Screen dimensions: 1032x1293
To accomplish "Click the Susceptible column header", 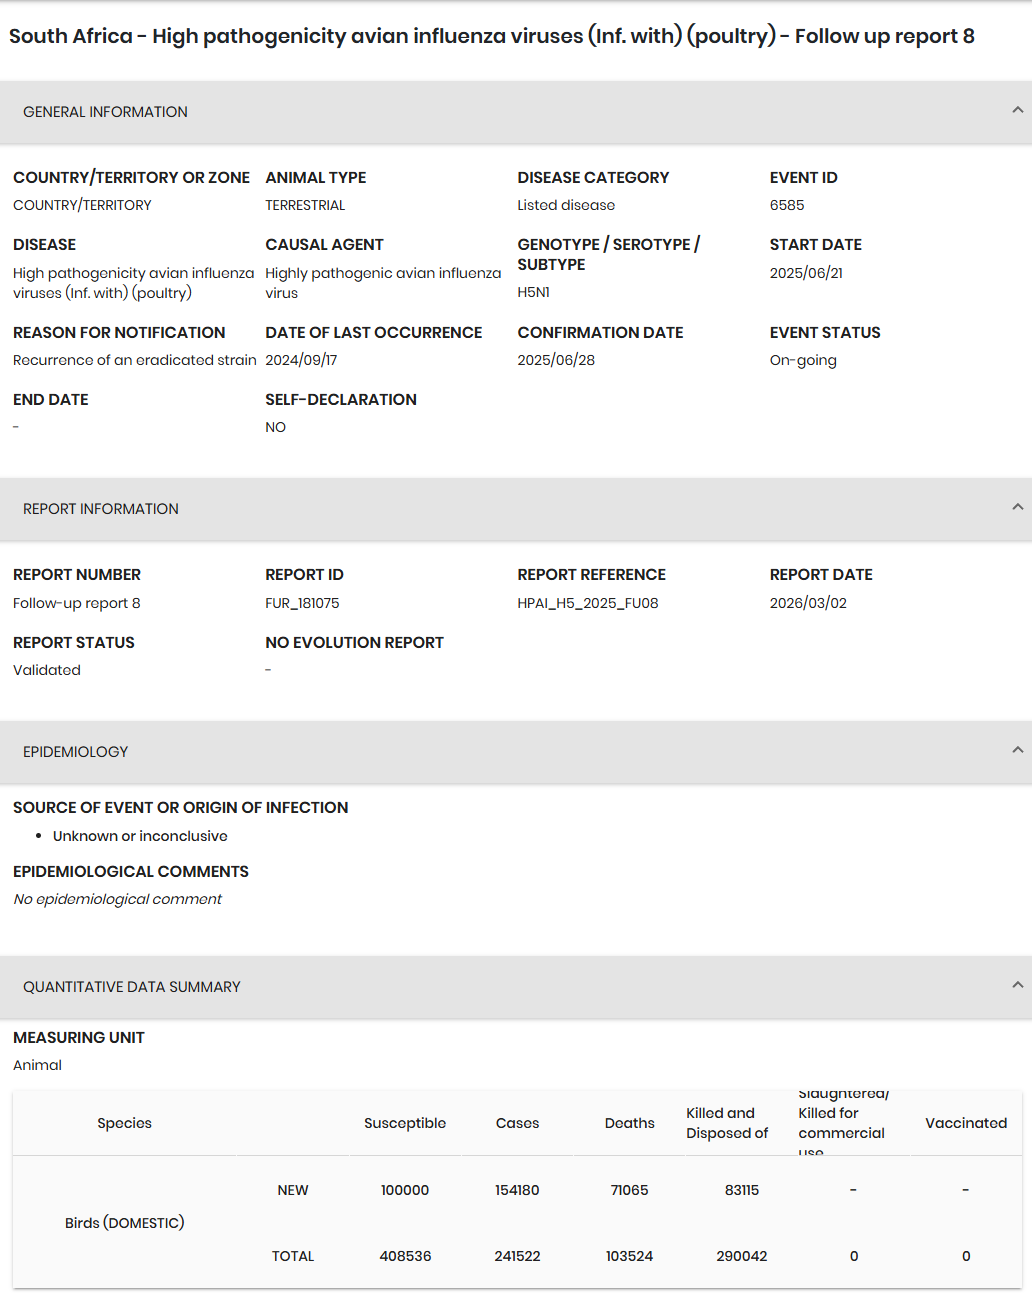I will tap(405, 1123).
